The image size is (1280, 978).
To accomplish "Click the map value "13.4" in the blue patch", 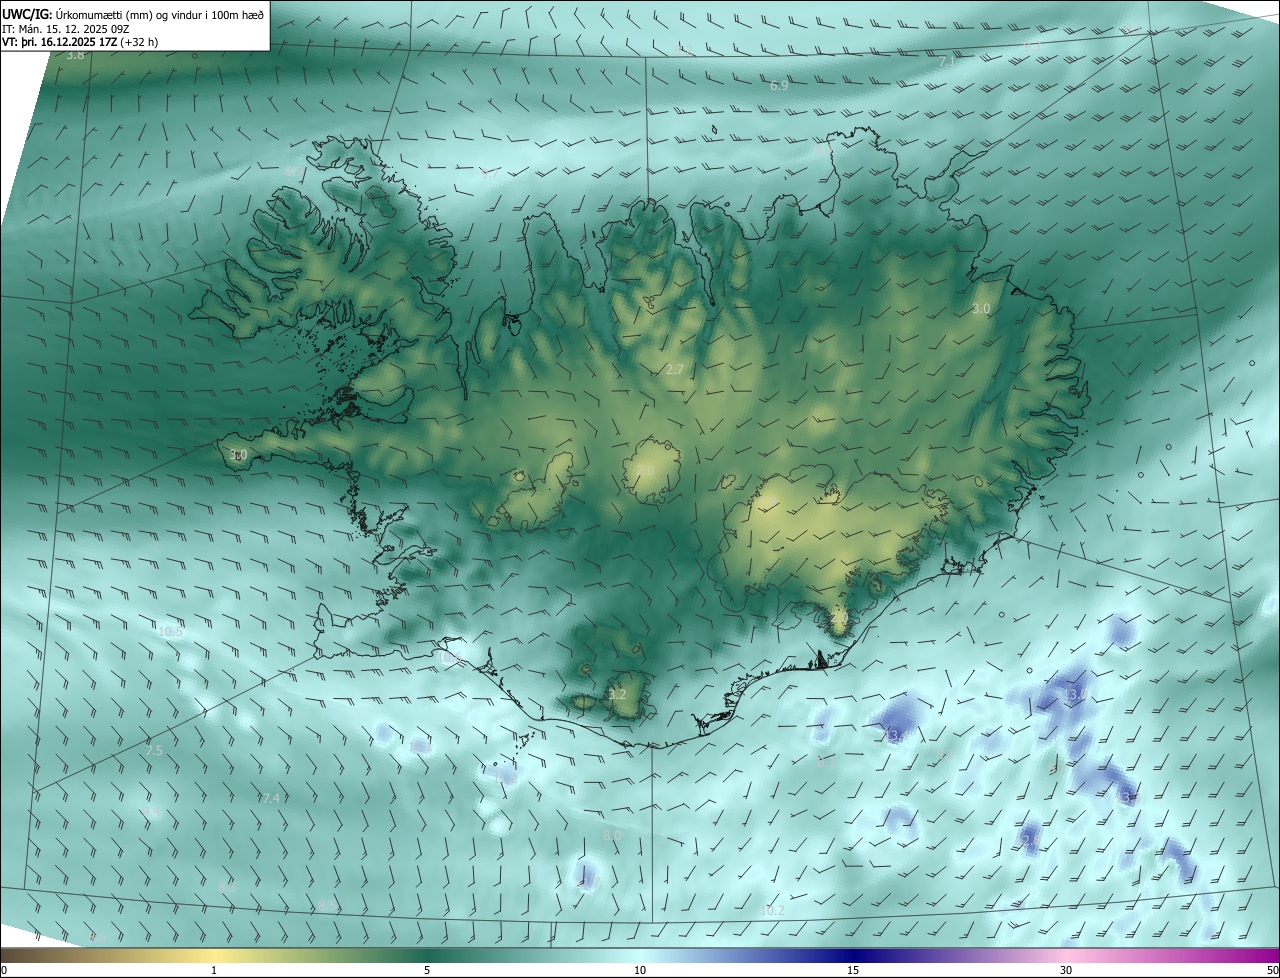I will pyautogui.click(x=894, y=736).
